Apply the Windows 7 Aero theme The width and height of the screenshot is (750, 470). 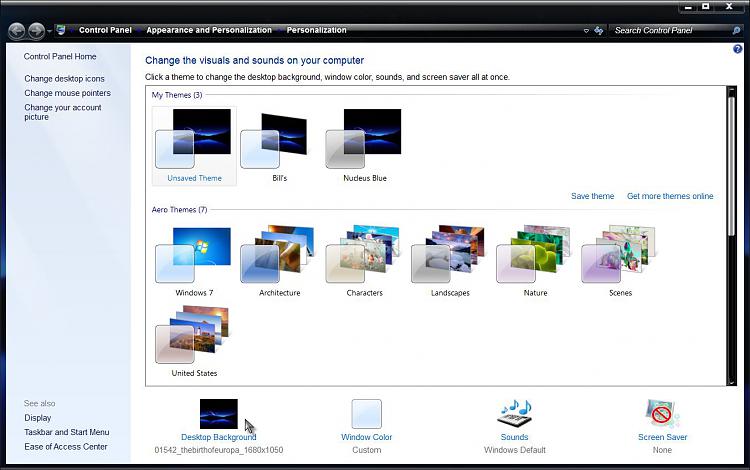194,261
